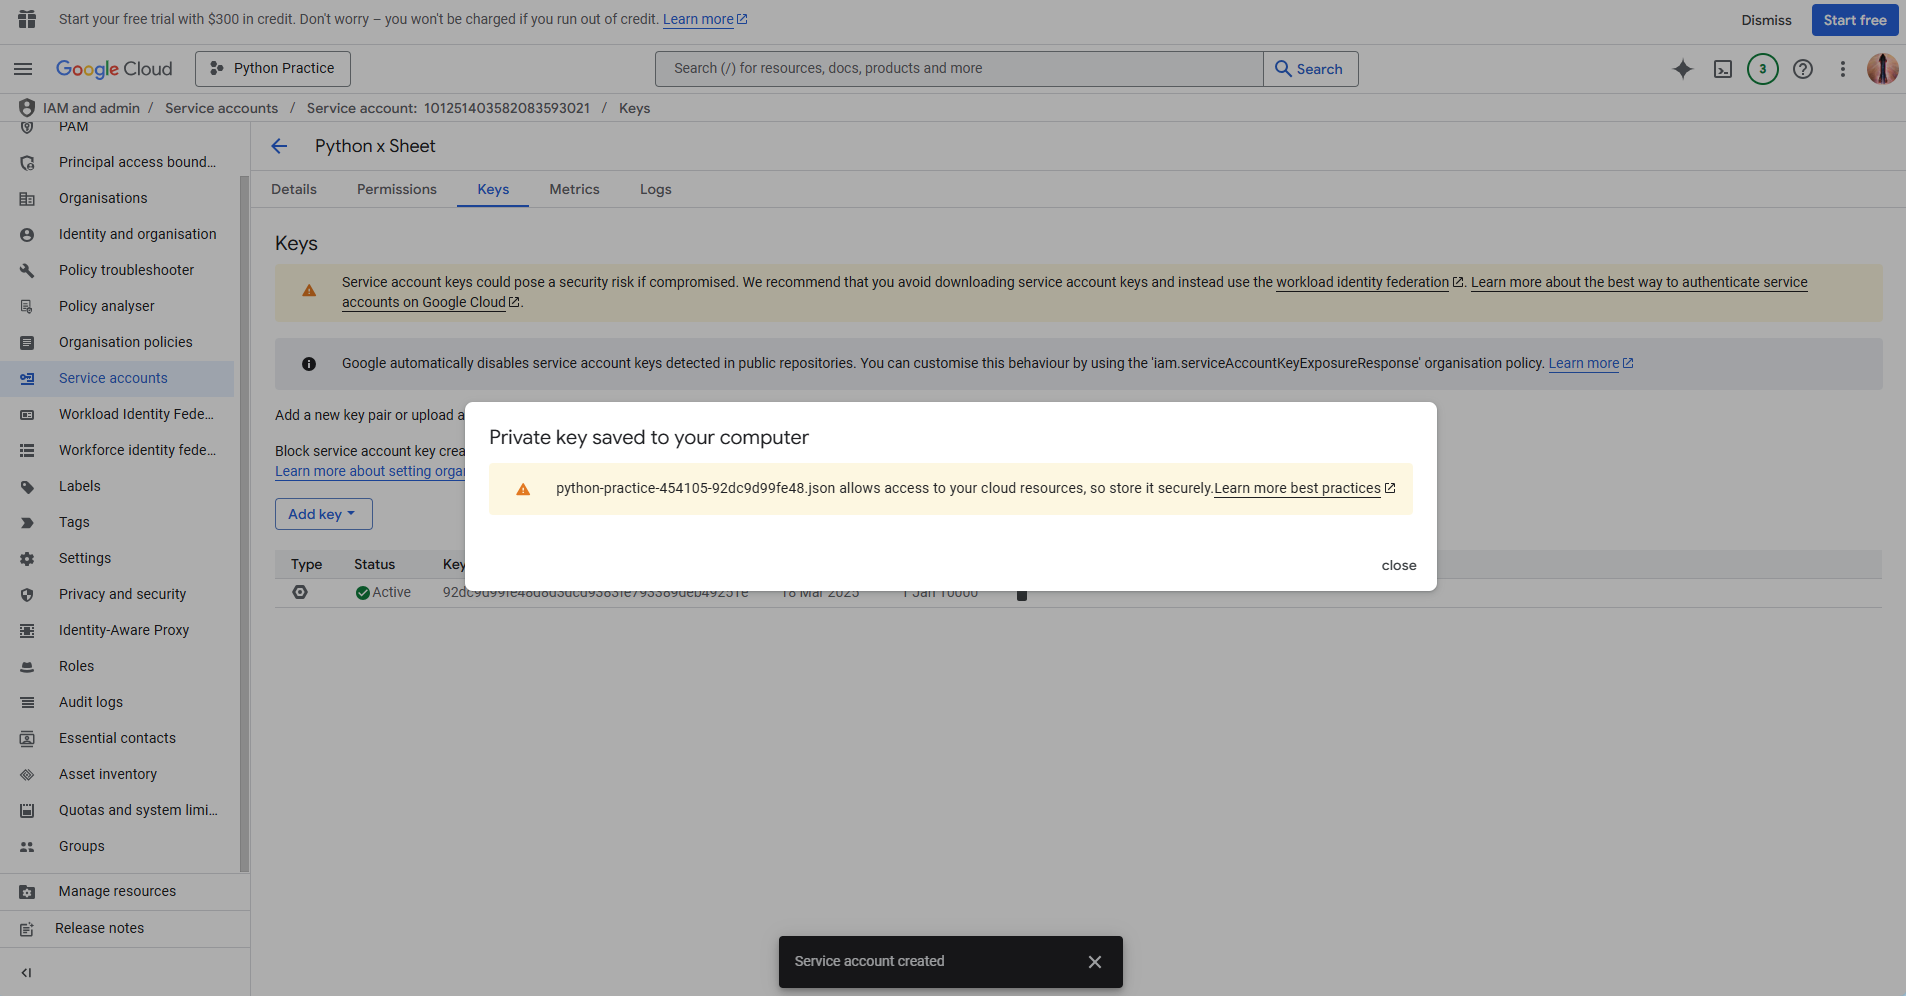Click the Roles hat icon

click(27, 666)
